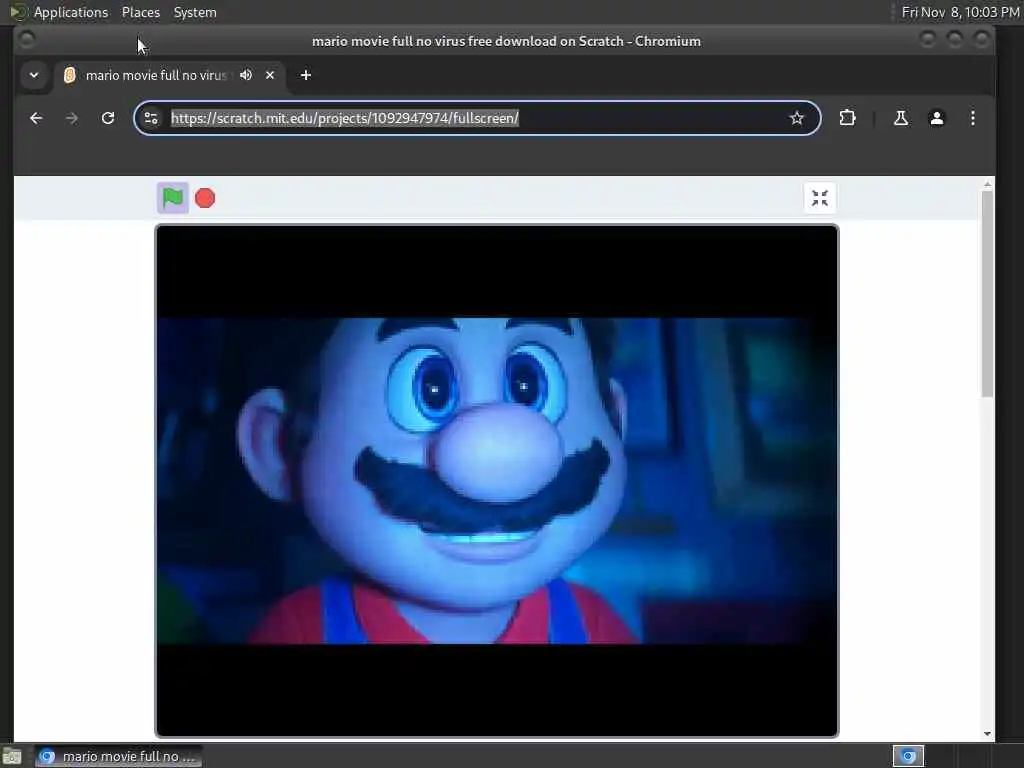Click the date and time clock

(x=960, y=12)
